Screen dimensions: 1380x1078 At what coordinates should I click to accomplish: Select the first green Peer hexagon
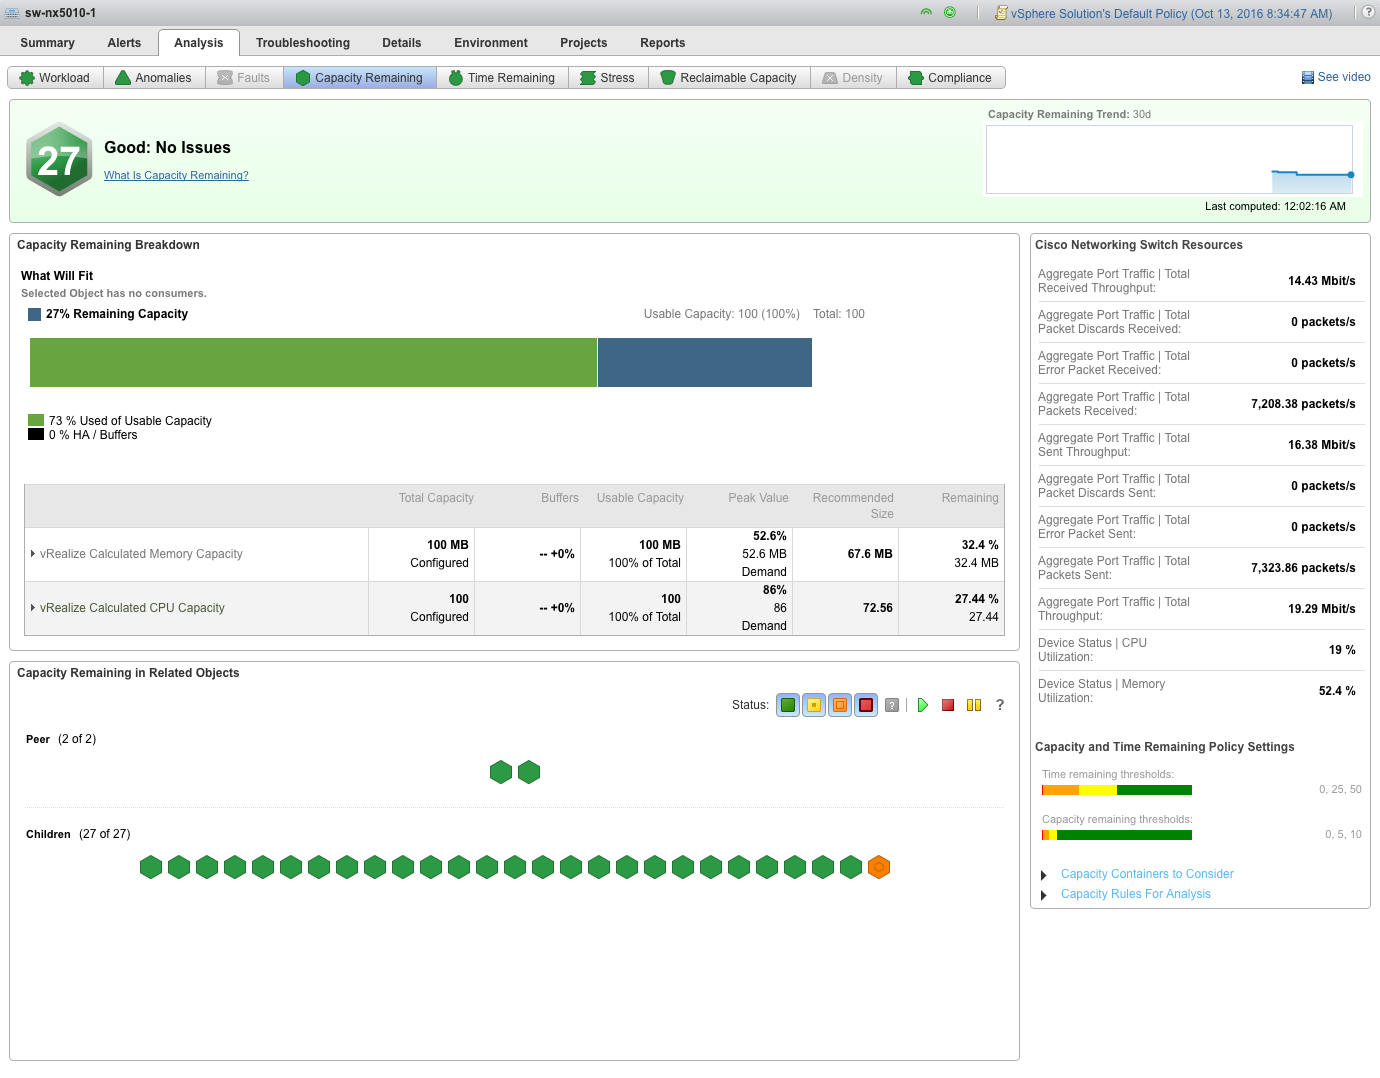501,772
